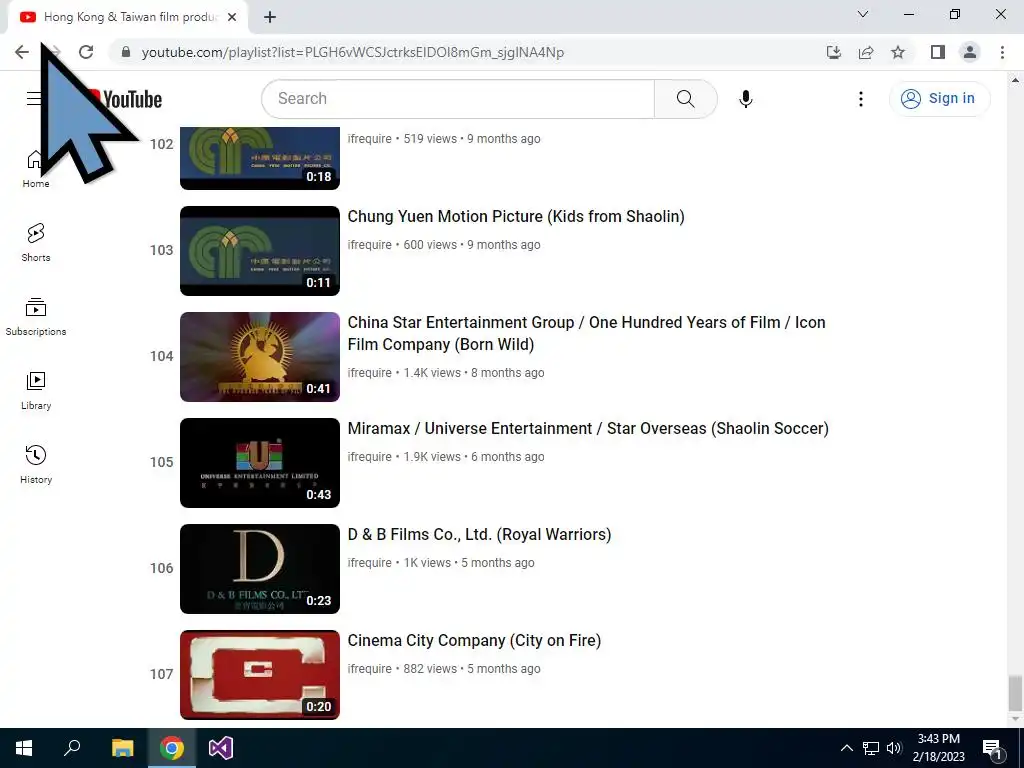Click install app icon in address bar
The width and height of the screenshot is (1024, 768).
[x=834, y=52]
